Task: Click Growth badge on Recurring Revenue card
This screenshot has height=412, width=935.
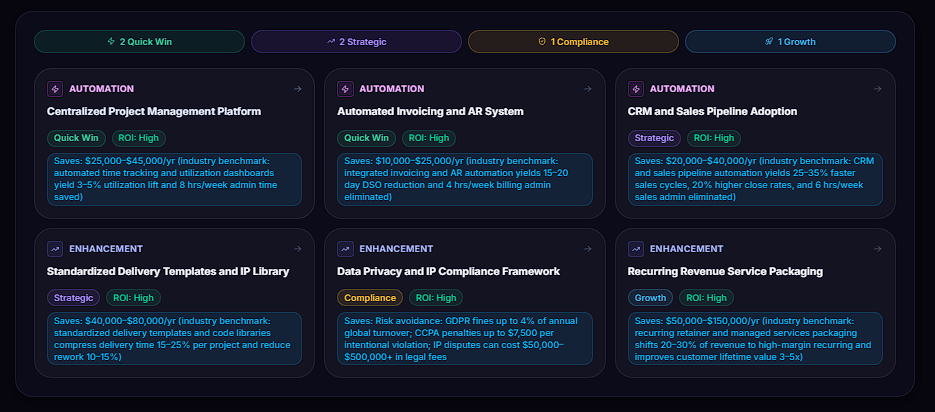Action: point(650,298)
